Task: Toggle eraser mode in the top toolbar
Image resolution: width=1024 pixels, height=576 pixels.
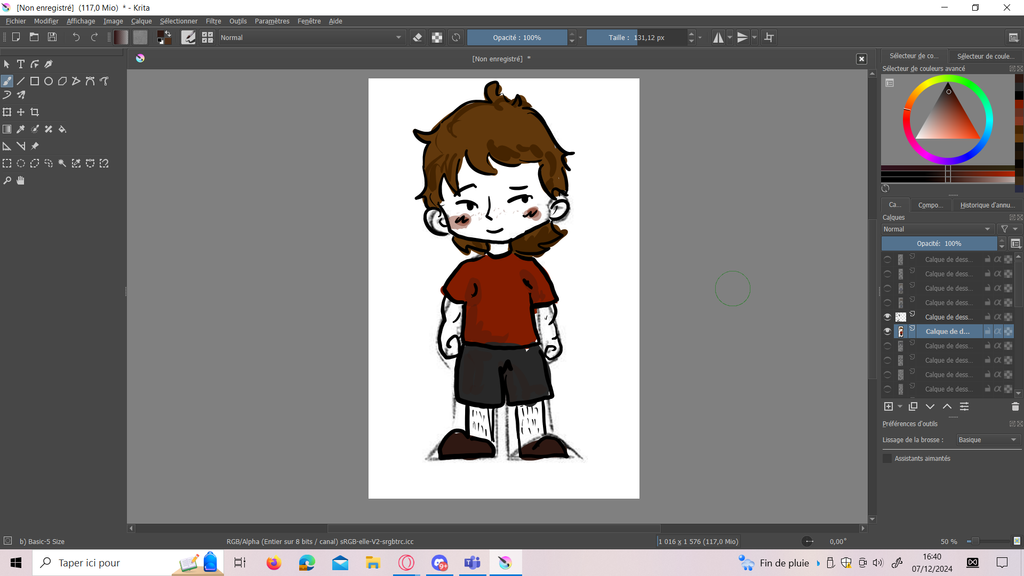Action: pos(418,37)
